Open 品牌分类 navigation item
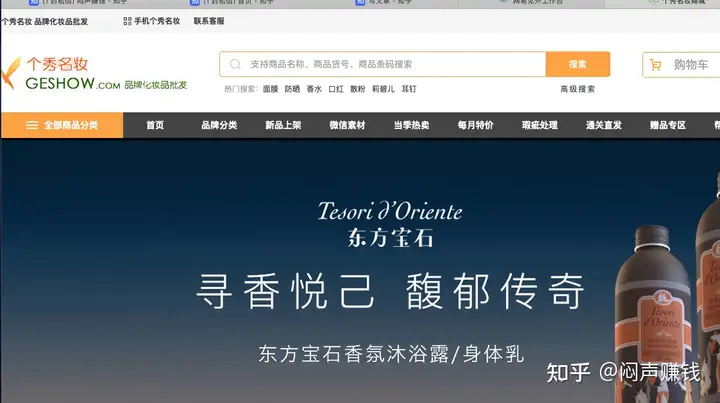This screenshot has width=720, height=403. (219, 125)
